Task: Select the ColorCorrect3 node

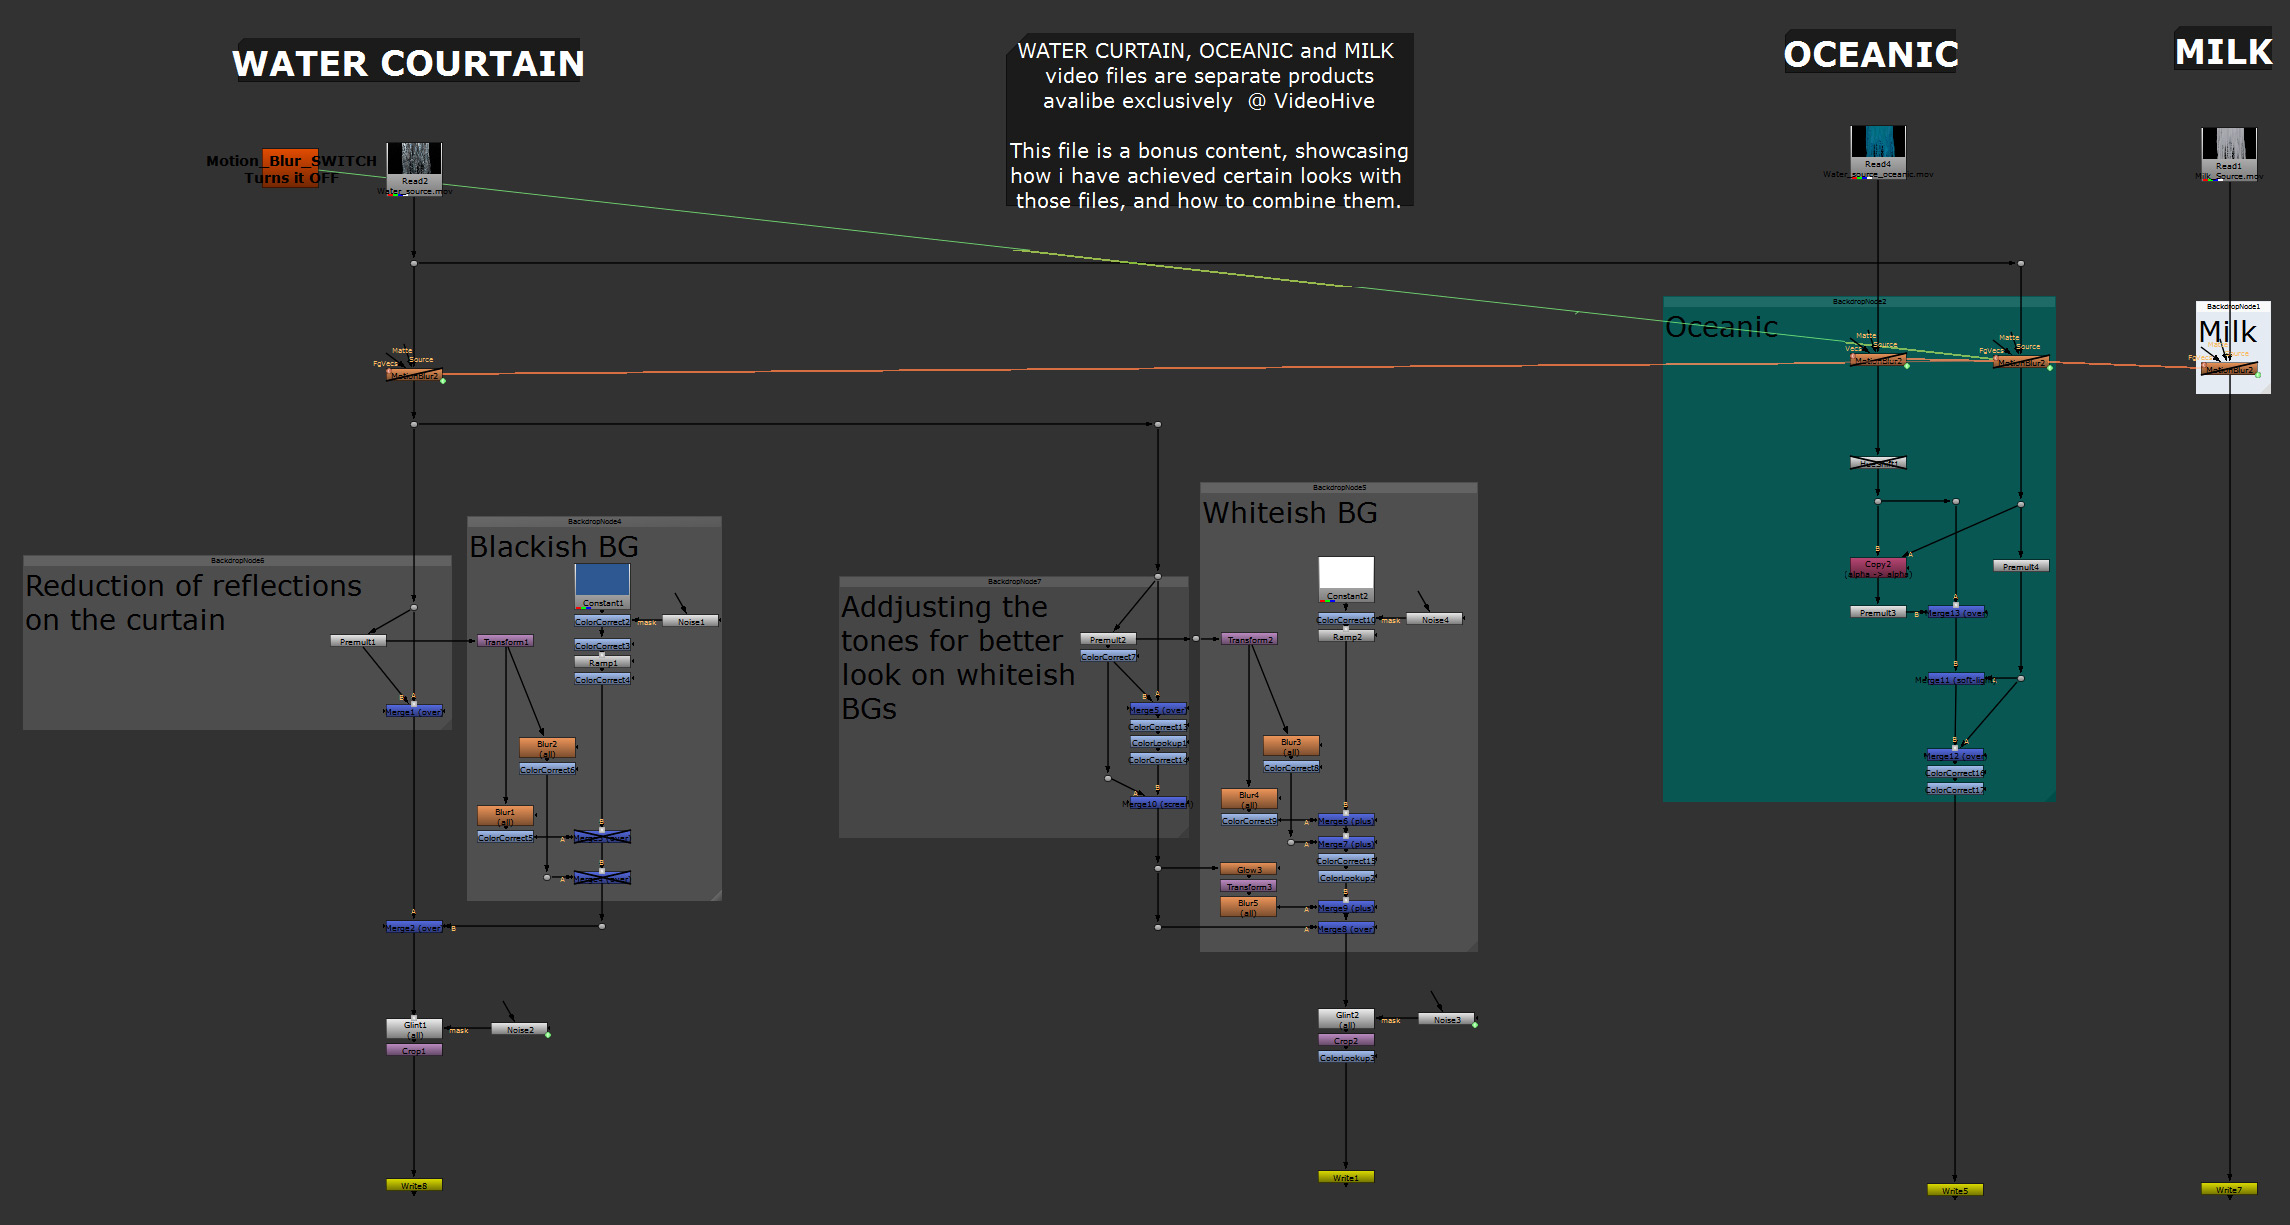Action: (x=602, y=645)
